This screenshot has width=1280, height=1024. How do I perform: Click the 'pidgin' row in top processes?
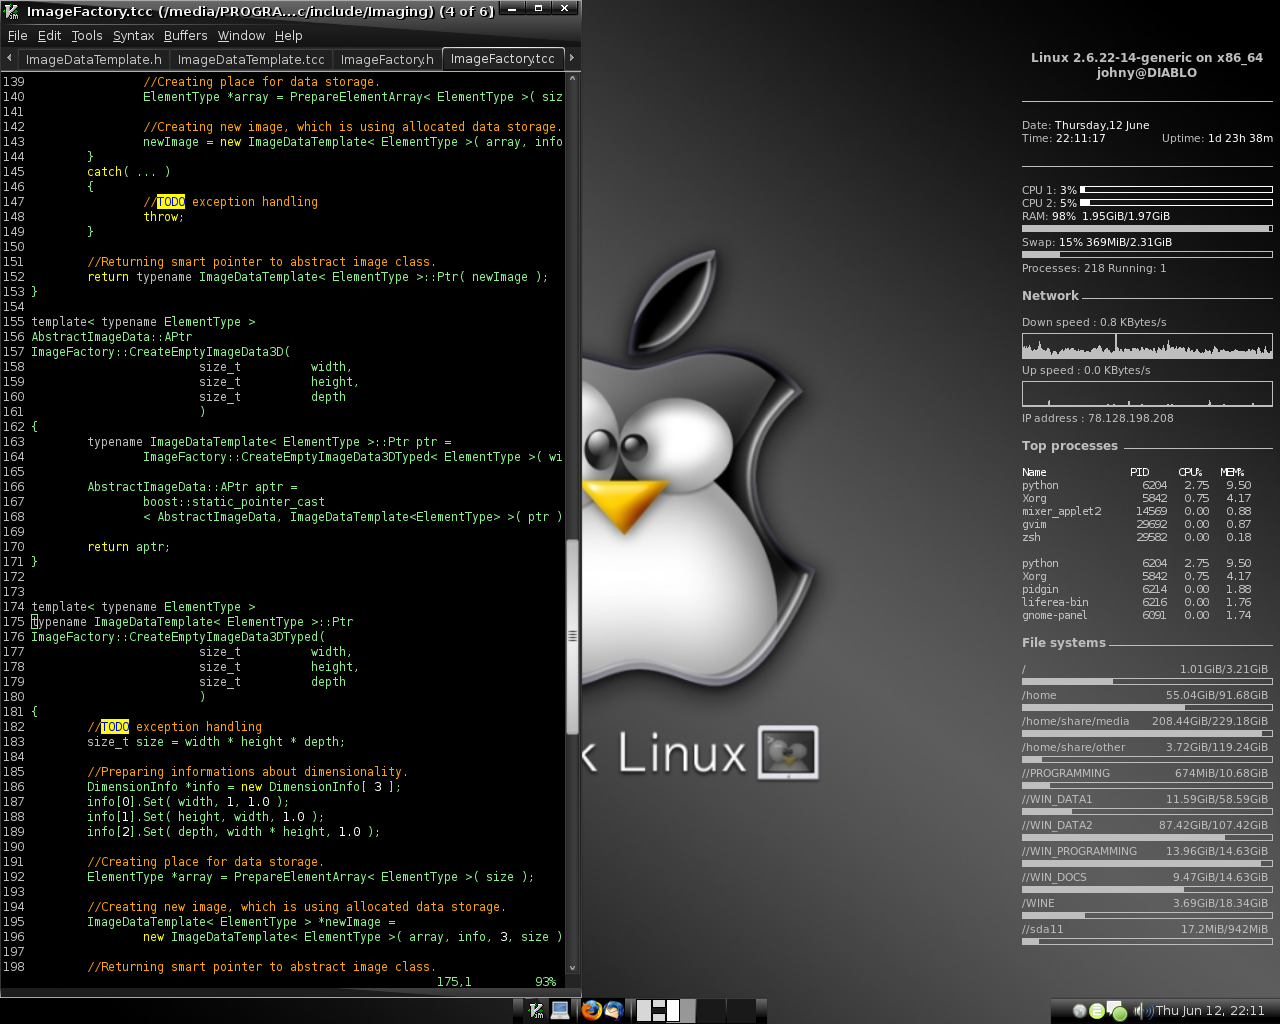1137,589
